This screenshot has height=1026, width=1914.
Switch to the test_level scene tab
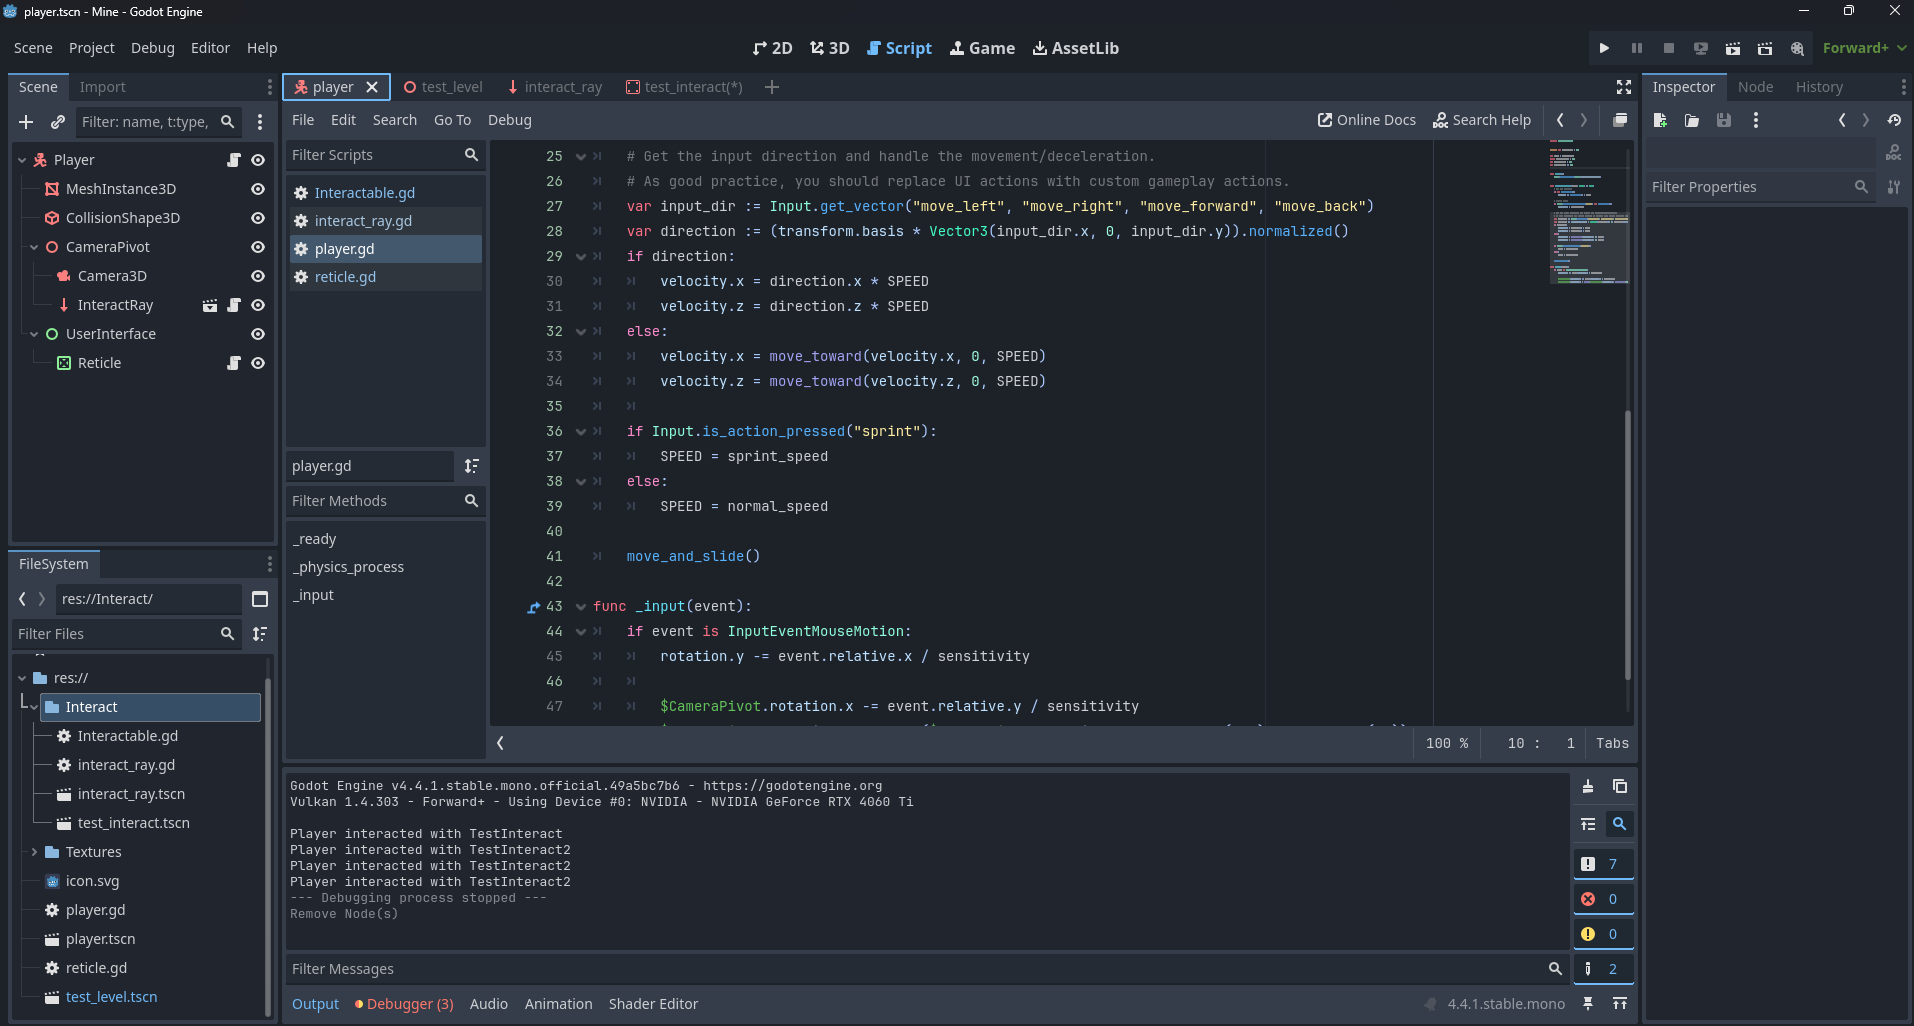click(x=452, y=87)
